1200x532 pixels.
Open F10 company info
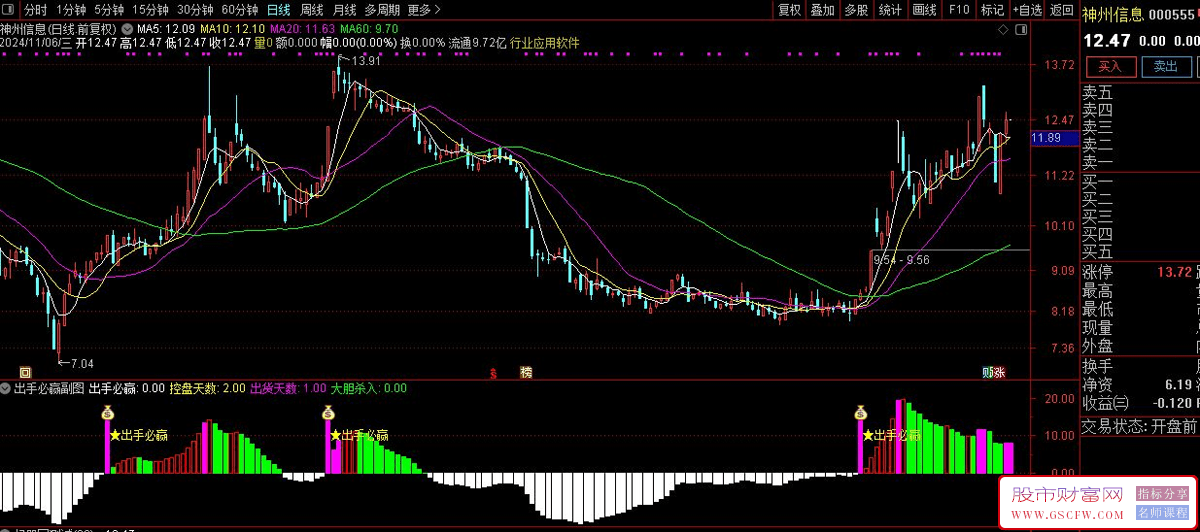coord(959,10)
